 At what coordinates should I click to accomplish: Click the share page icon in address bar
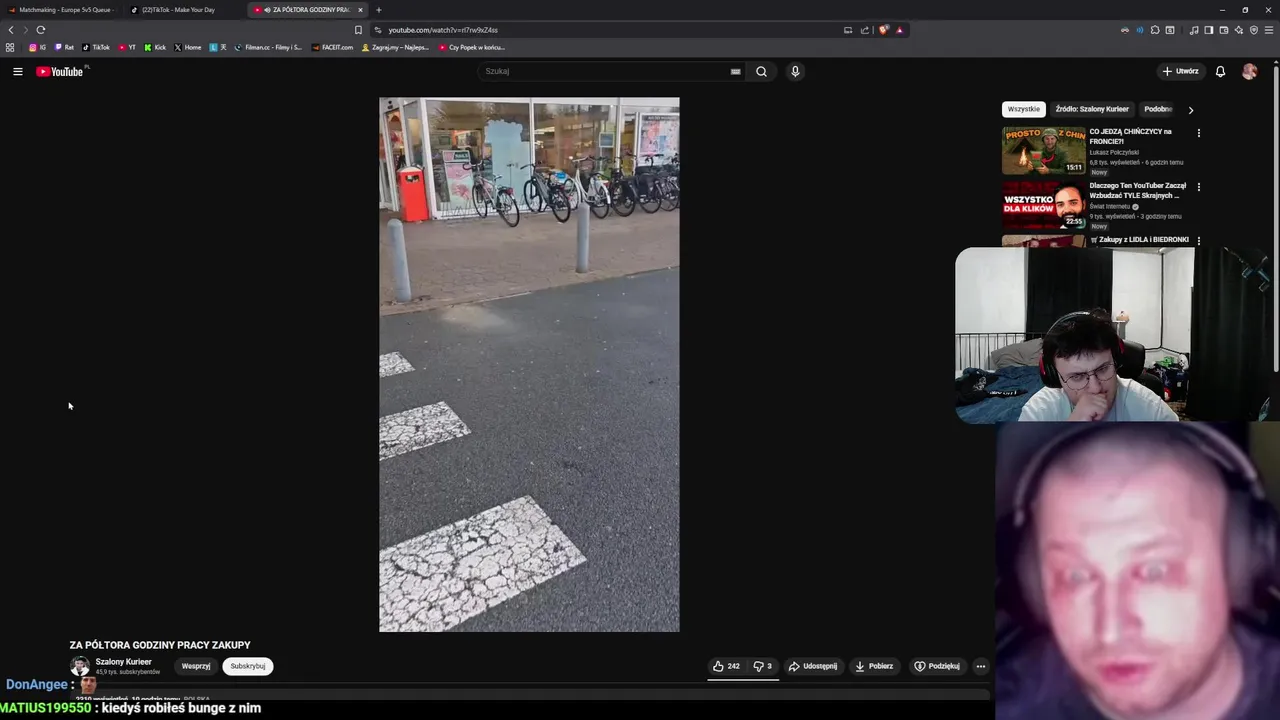pos(865,30)
